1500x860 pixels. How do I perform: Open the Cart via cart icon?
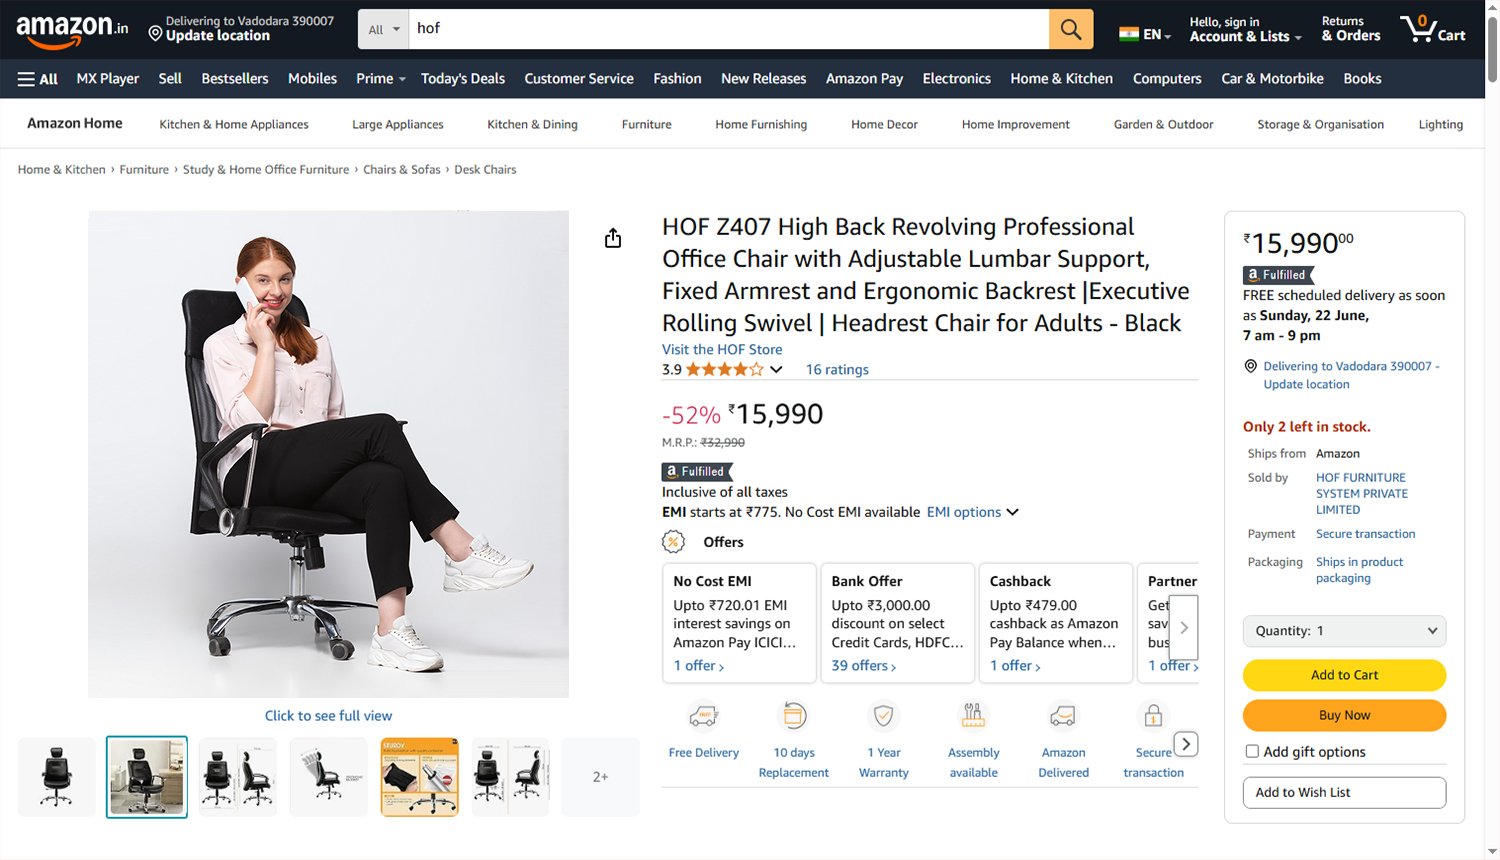click(1421, 28)
